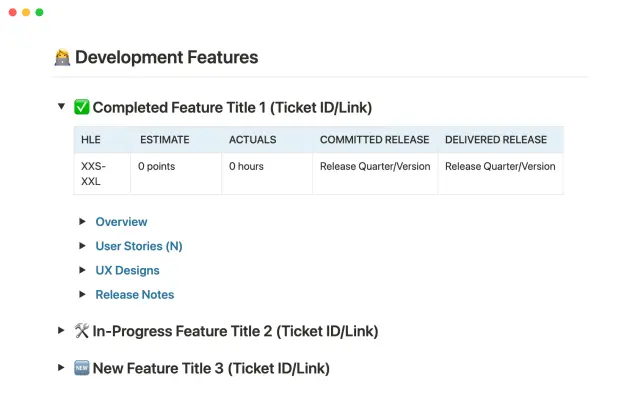Click the Development Features page title
640x400 pixels.
[x=167, y=57]
